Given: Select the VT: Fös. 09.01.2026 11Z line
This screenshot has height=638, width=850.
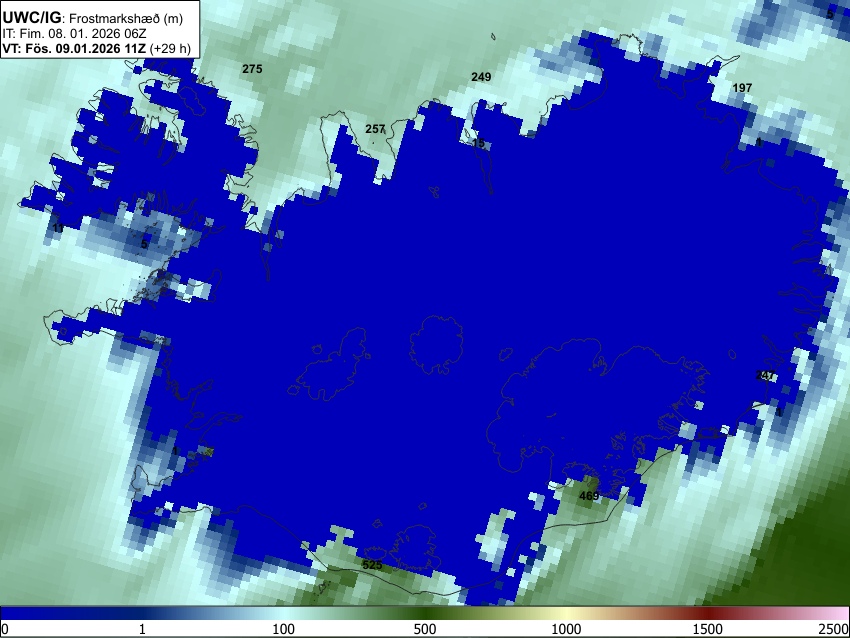Looking at the screenshot, I should (96, 48).
